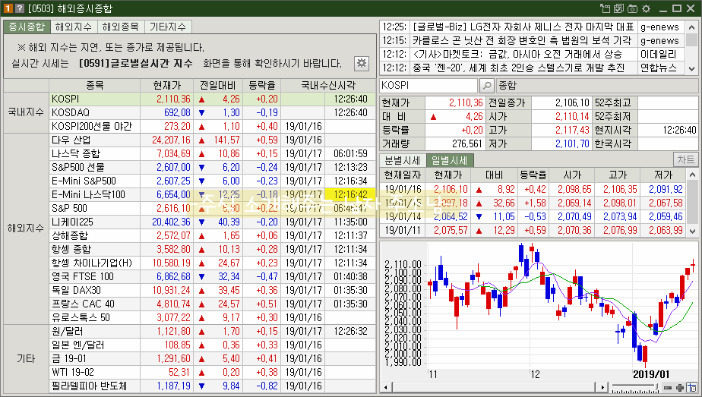Viewport: 702px width, 397px height.
Task: Select the 영국 FTSE 100 row
Action: pyautogui.click(x=213, y=276)
